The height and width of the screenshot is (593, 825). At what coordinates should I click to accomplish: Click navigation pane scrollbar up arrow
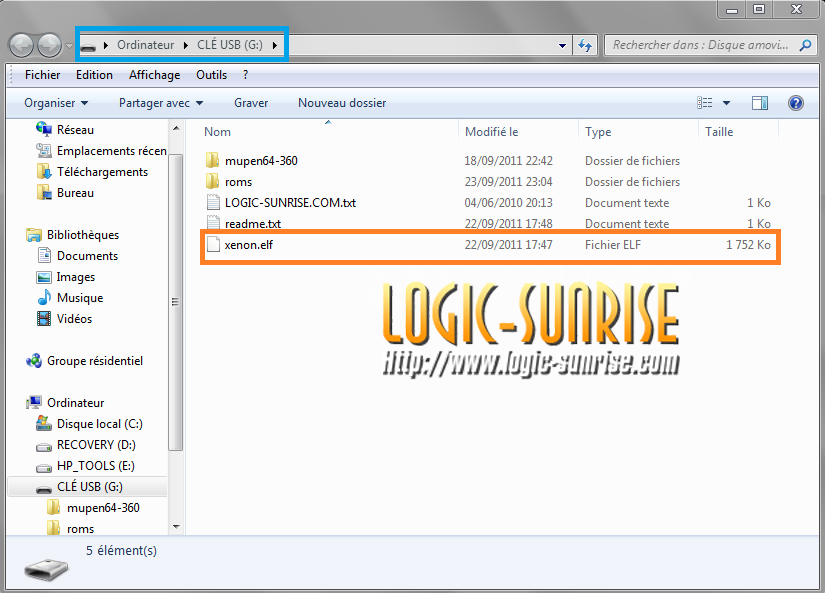tap(176, 128)
